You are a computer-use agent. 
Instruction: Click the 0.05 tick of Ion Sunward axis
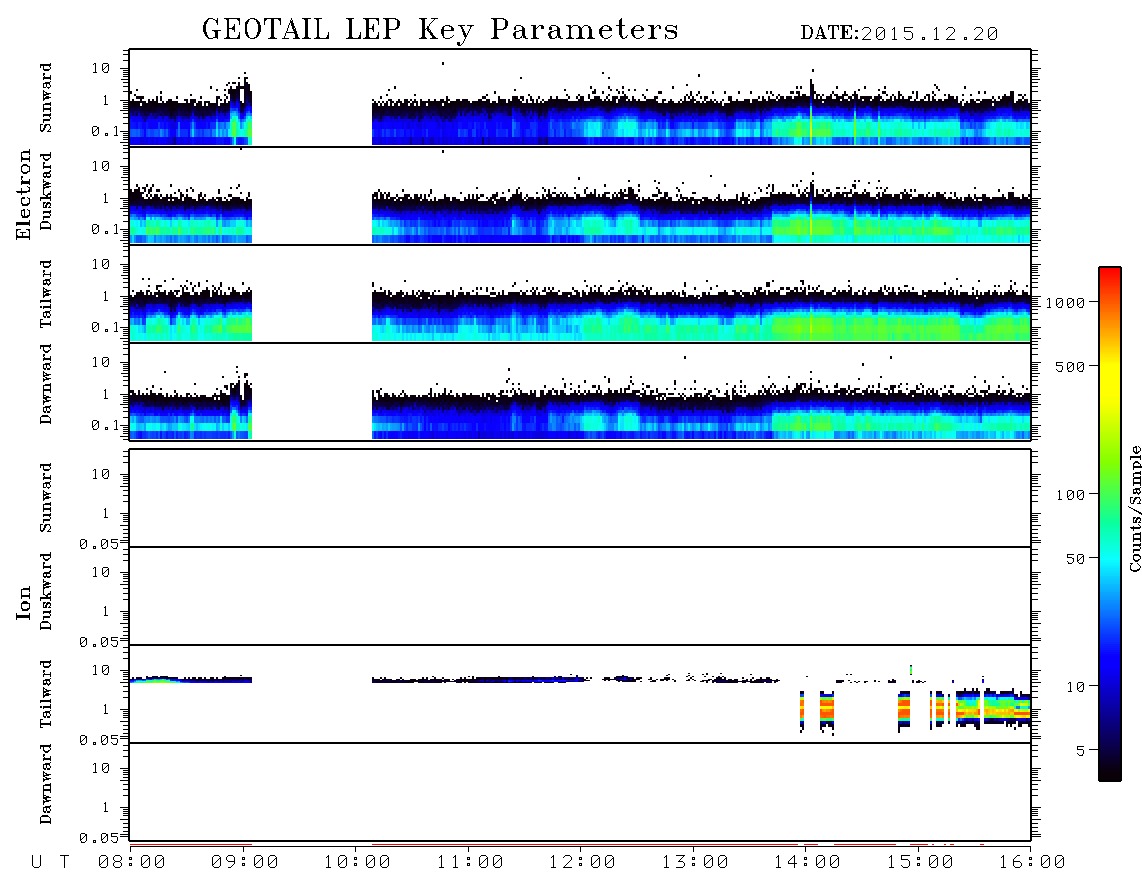pos(98,544)
